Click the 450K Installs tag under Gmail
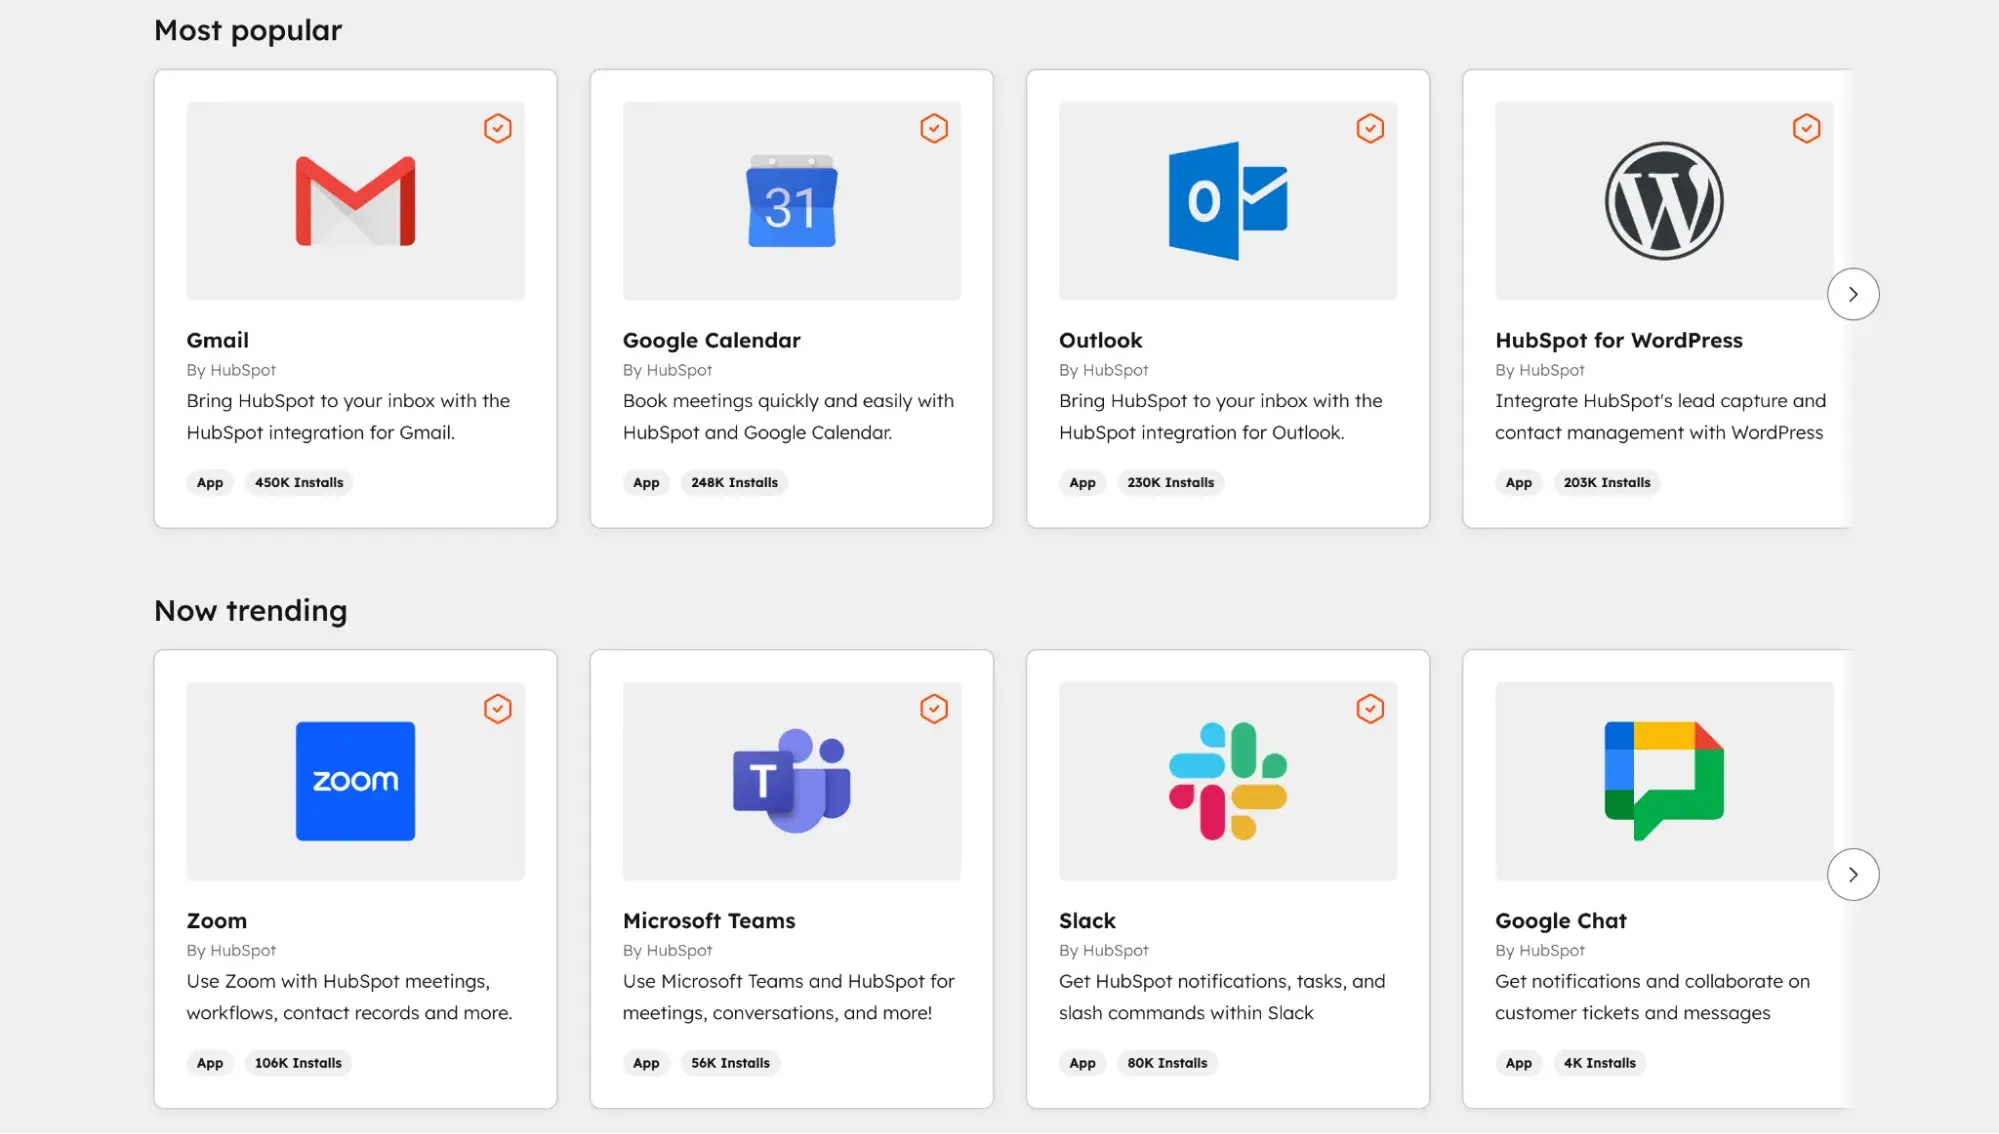This screenshot has height=1134, width=1999. click(x=298, y=482)
